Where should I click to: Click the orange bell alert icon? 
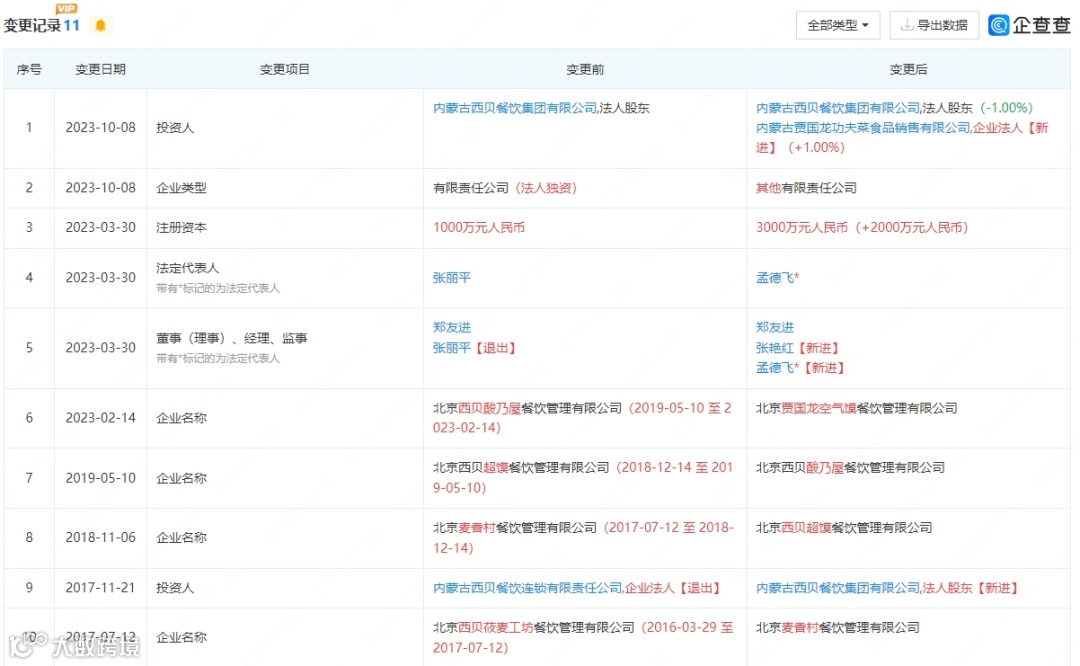[101, 25]
